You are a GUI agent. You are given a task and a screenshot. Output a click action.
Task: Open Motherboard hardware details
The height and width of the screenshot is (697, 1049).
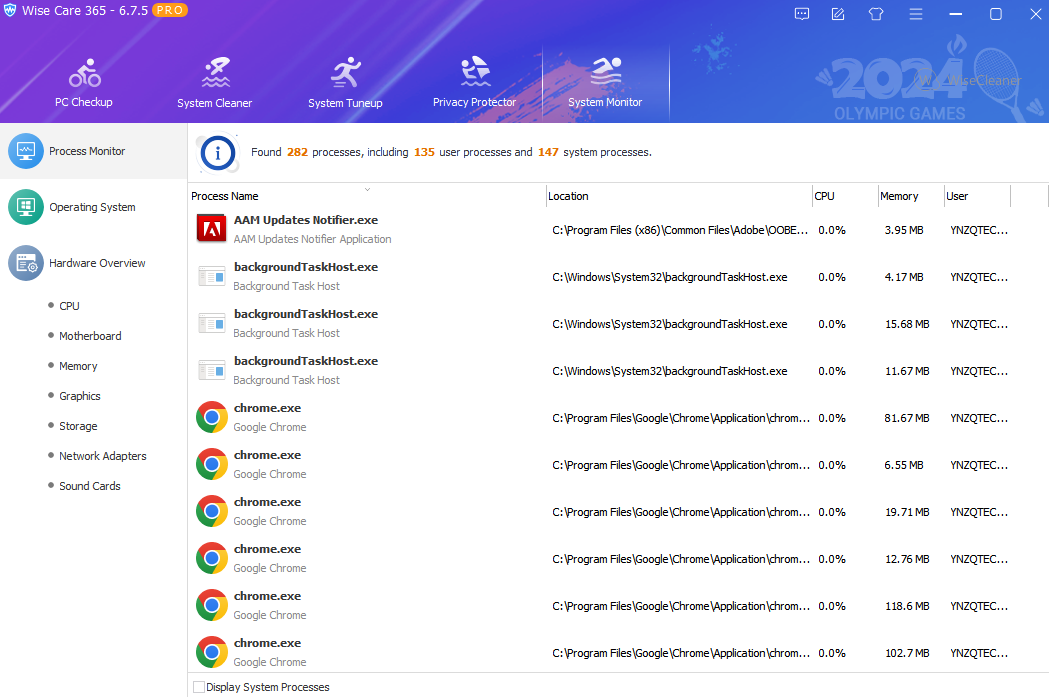(x=90, y=336)
